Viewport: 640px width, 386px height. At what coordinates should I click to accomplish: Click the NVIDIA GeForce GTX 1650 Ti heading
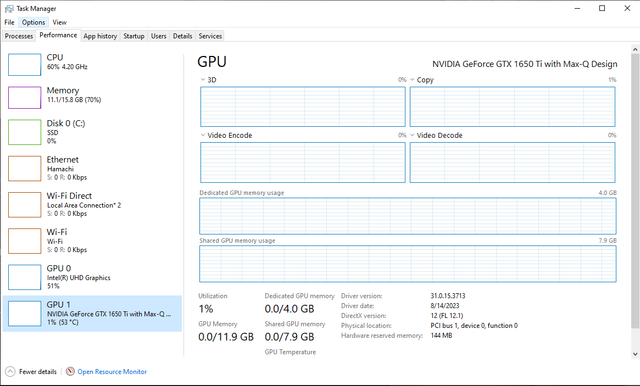524,64
